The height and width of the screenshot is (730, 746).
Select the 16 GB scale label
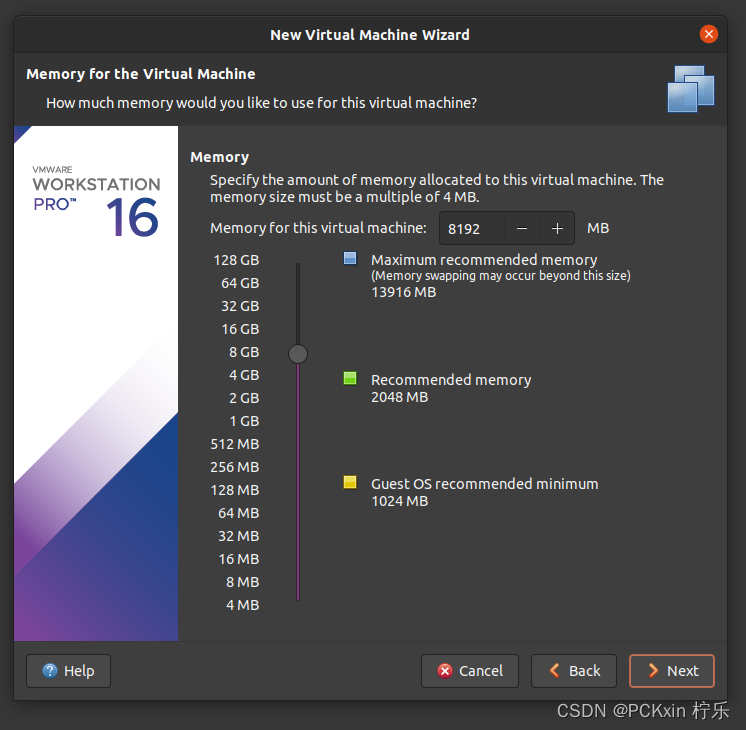click(240, 329)
